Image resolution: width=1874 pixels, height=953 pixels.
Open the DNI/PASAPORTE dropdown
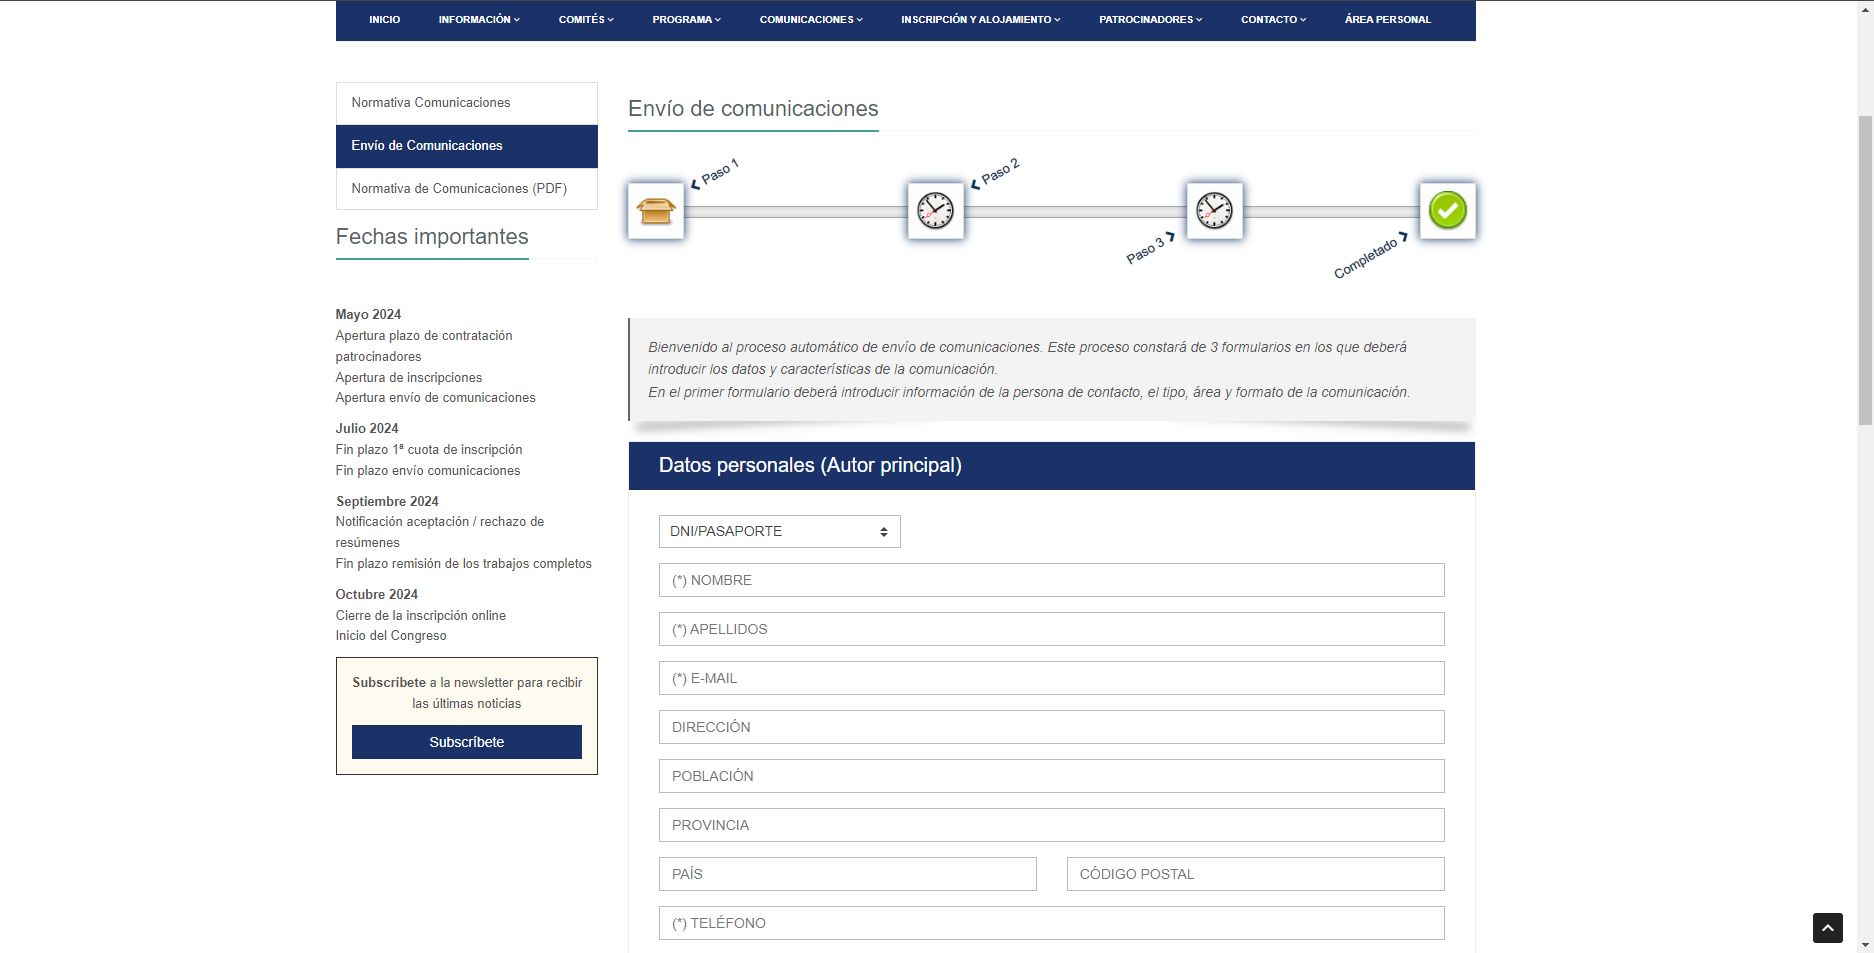779,532
